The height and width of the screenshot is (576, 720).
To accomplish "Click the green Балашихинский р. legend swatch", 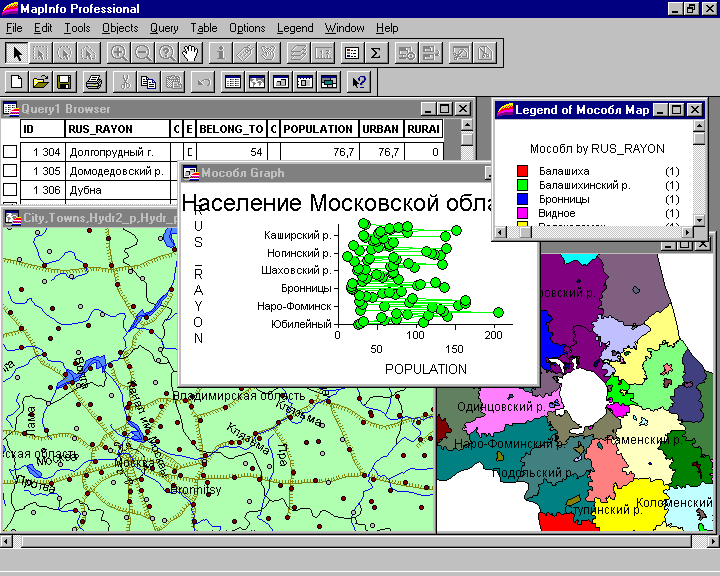I will 523,185.
